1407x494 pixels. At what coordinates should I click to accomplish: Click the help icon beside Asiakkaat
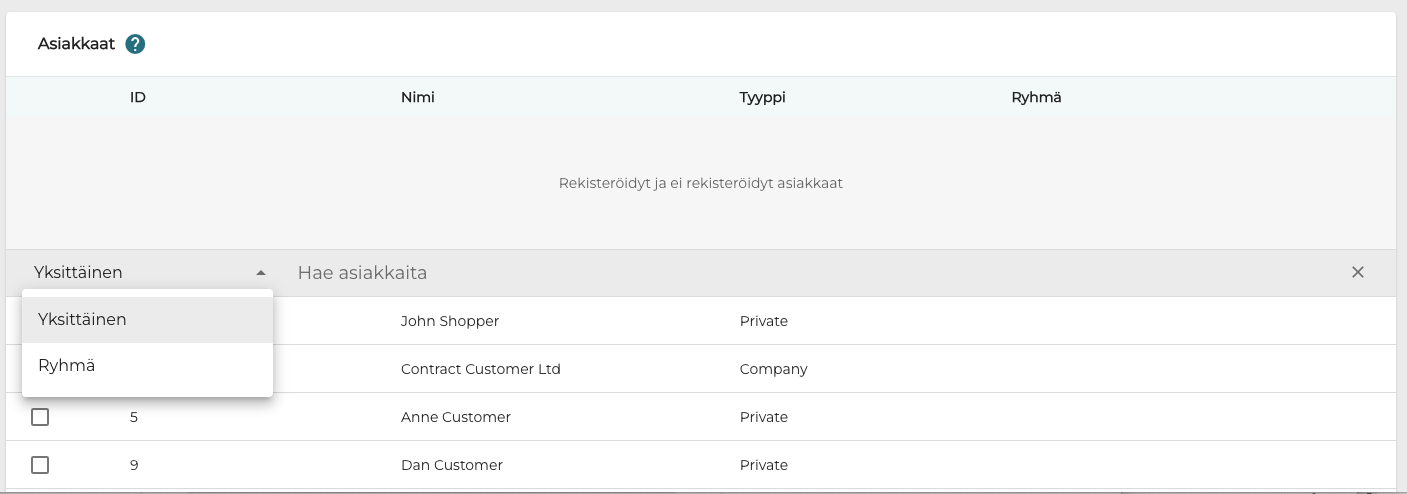click(x=136, y=44)
